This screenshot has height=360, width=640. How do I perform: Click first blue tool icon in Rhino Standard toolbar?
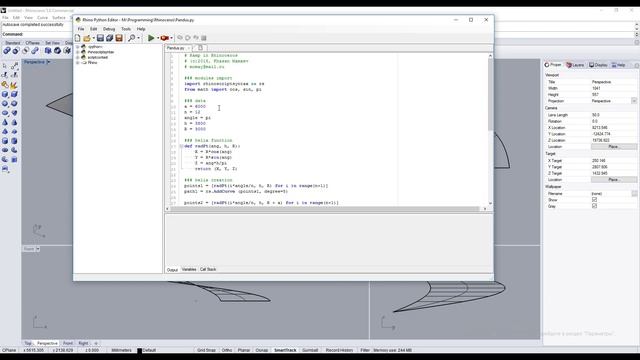pos(7,51)
